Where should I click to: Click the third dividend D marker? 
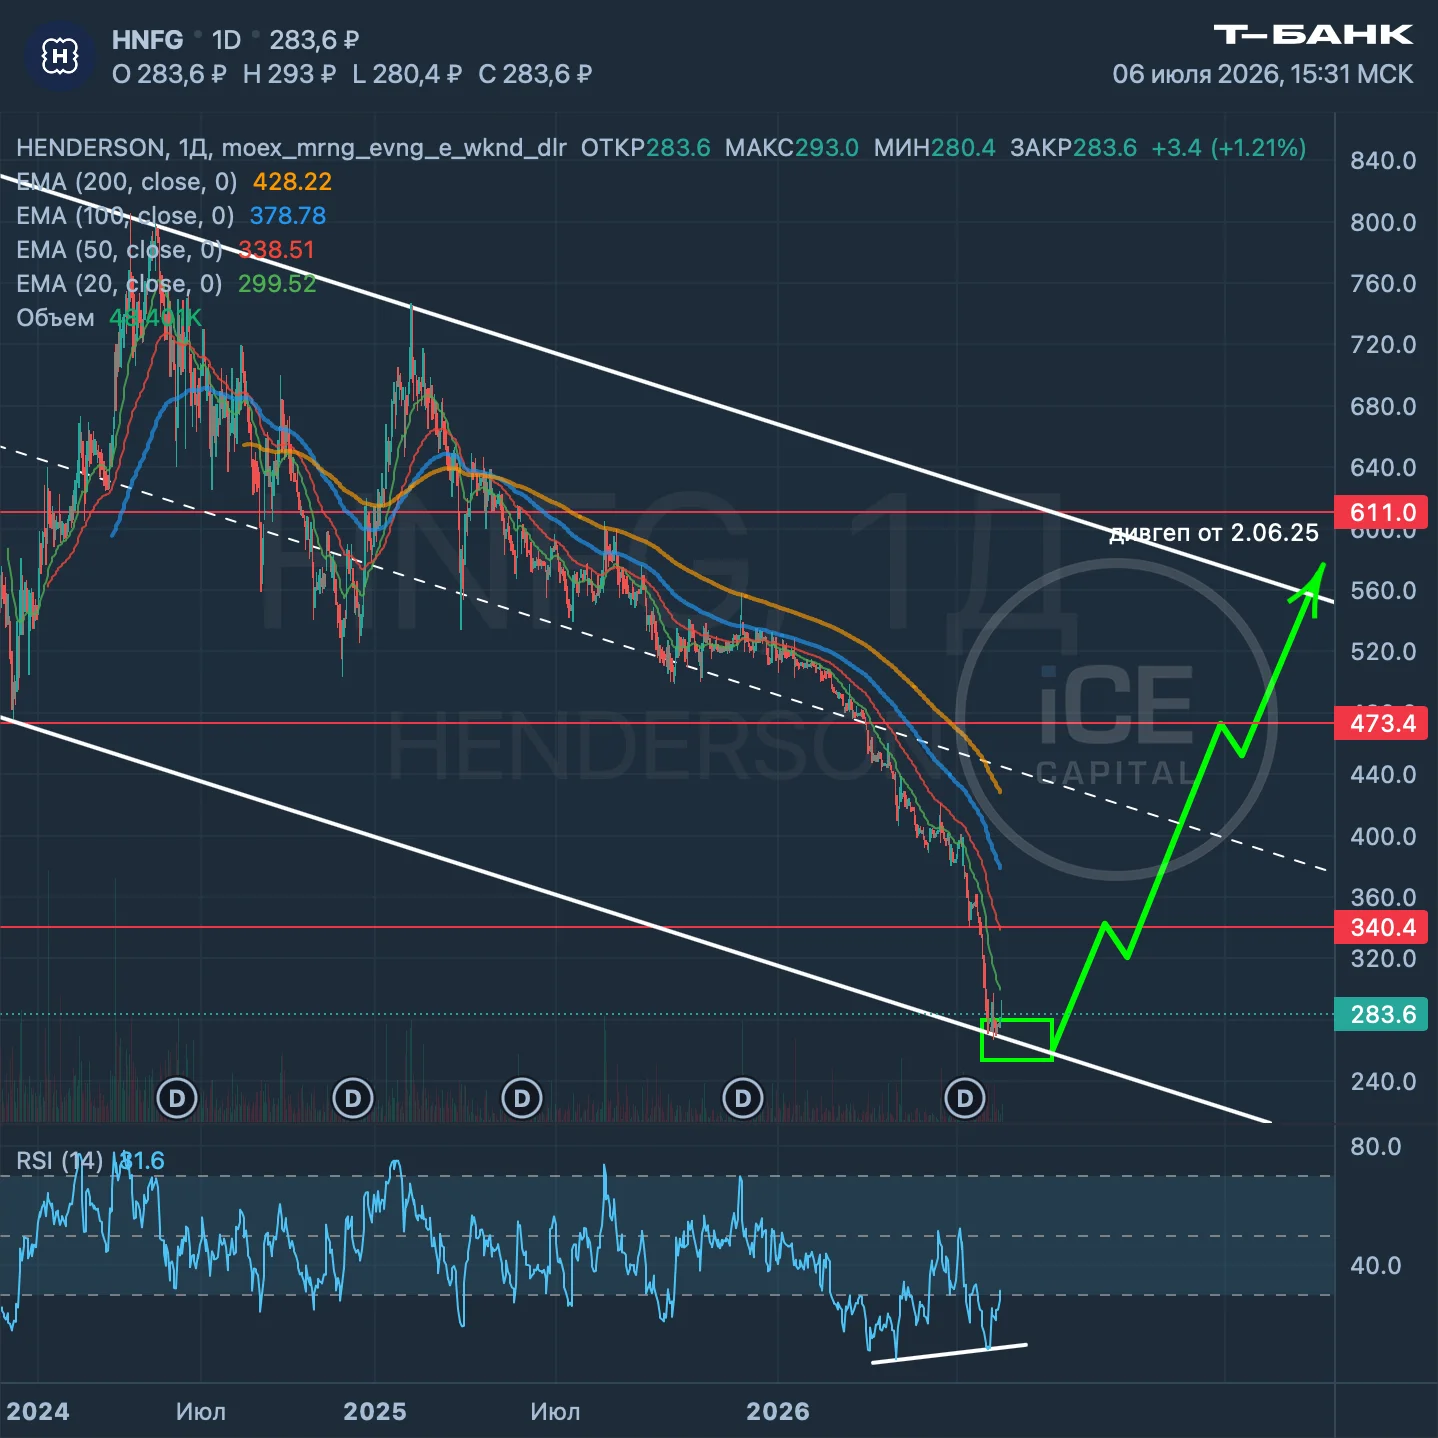[521, 1098]
